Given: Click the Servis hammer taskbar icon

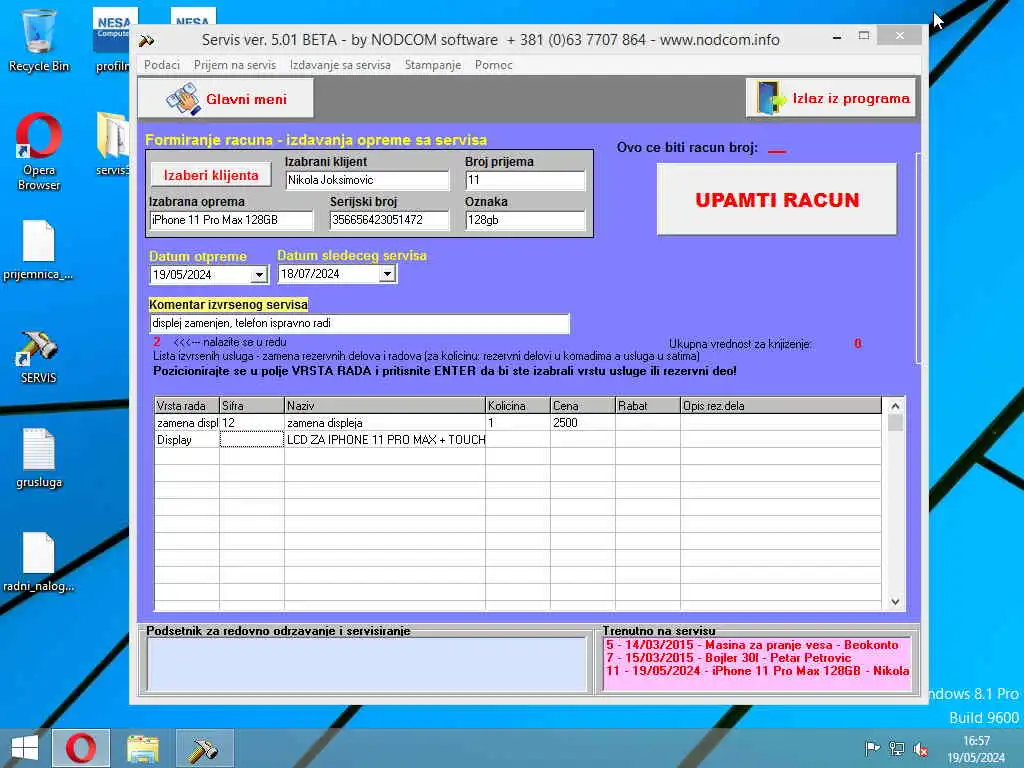Looking at the screenshot, I should click(204, 748).
